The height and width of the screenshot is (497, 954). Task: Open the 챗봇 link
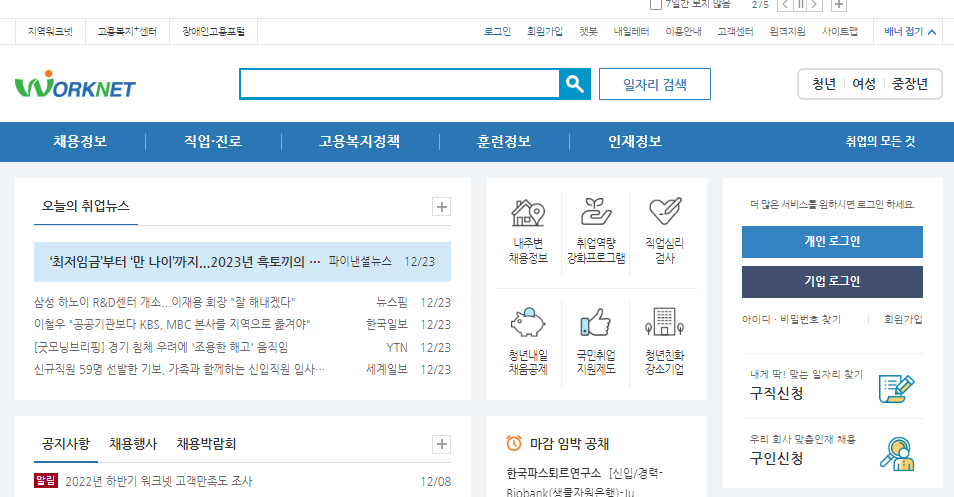point(588,32)
